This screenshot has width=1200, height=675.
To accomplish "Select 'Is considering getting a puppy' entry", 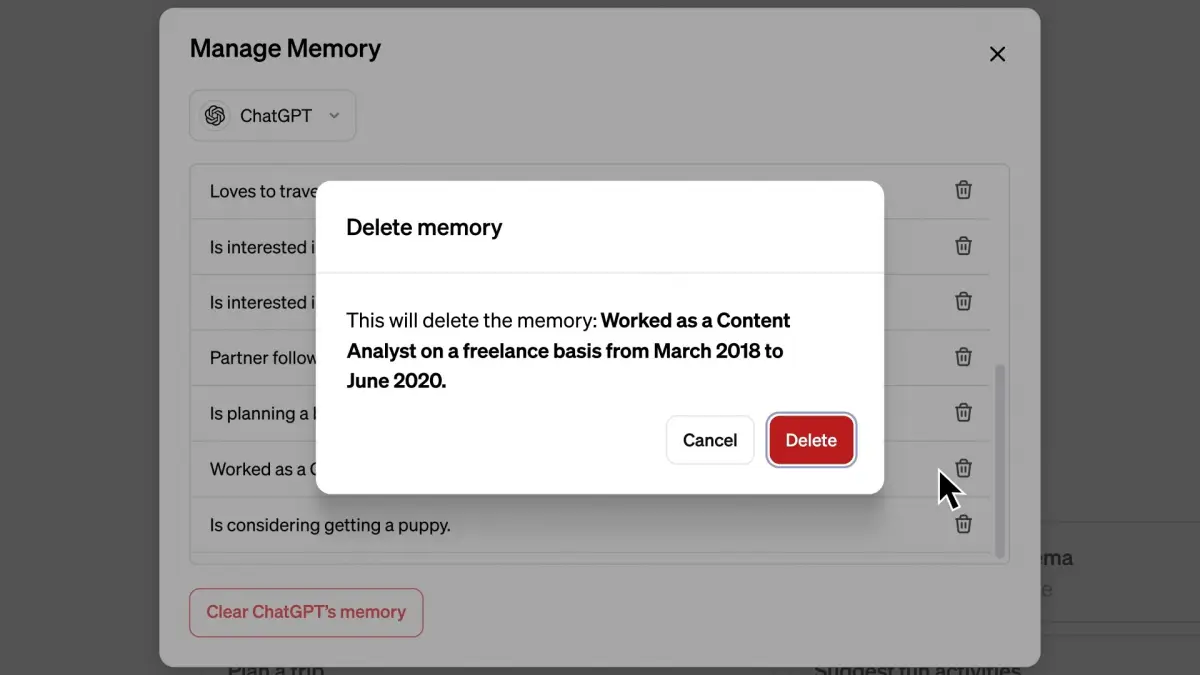I will pos(330,525).
